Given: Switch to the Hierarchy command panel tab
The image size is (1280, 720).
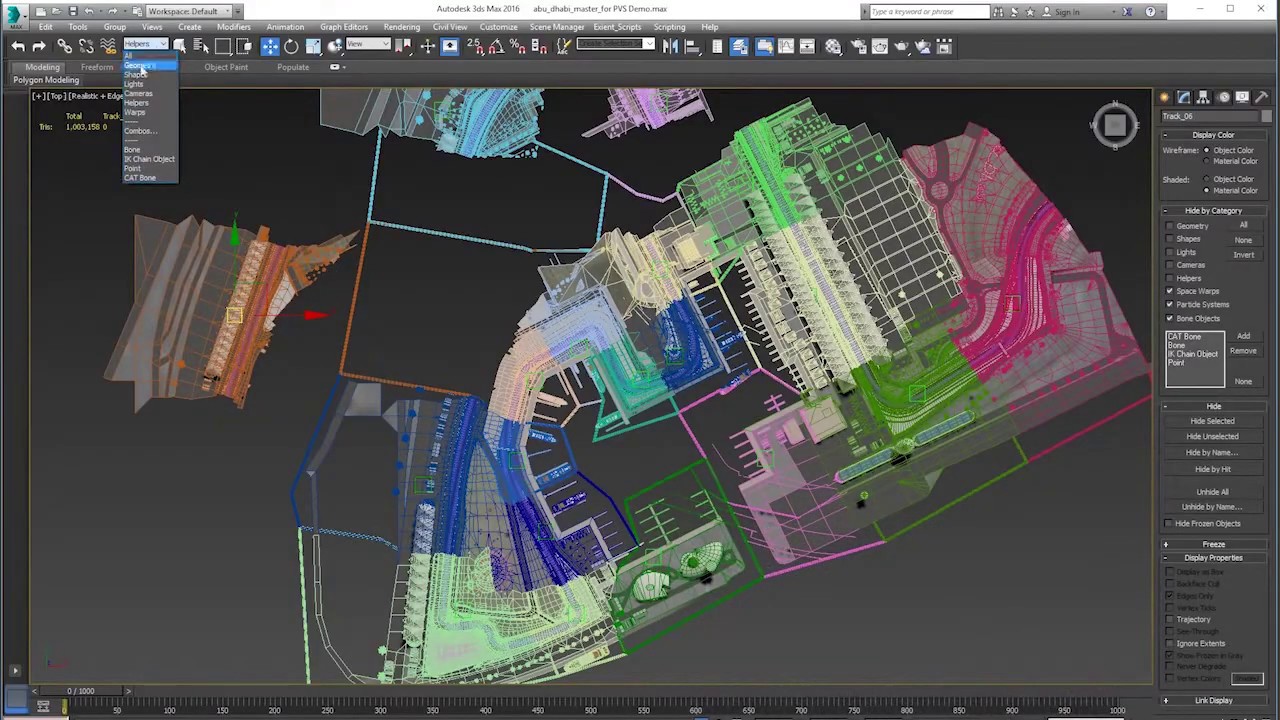Looking at the screenshot, I should [x=1203, y=97].
